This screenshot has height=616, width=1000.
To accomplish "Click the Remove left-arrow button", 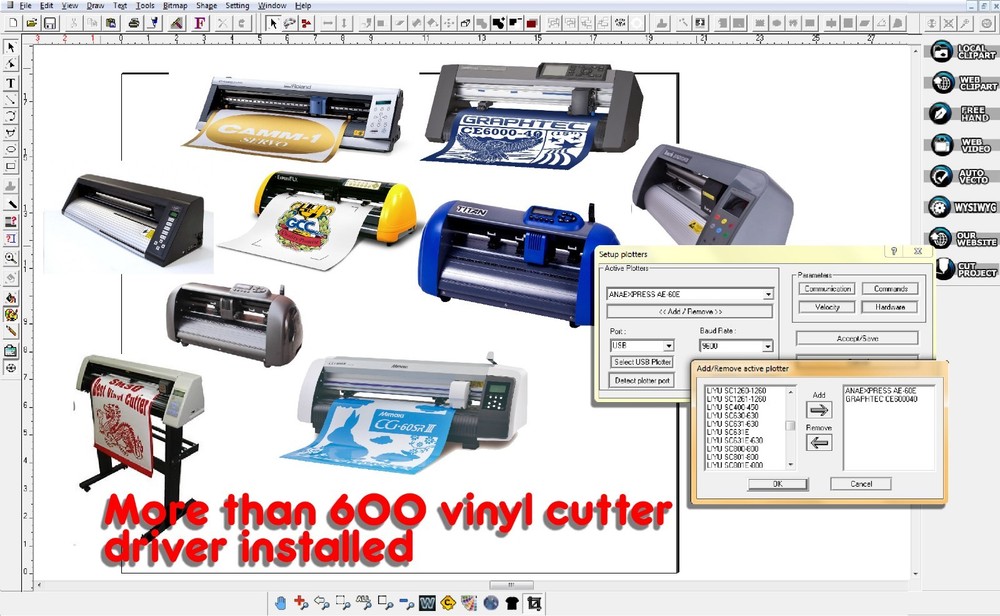I will [819, 442].
